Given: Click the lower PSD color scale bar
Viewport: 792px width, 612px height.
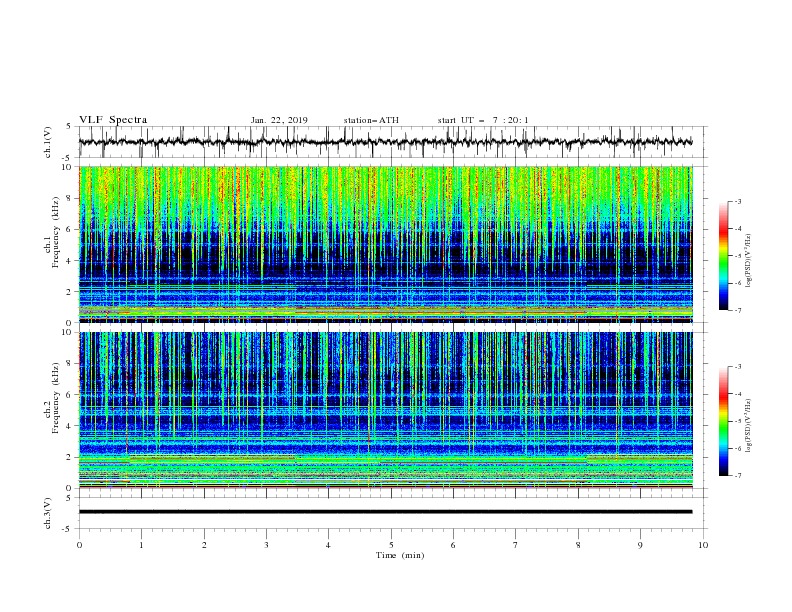Looking at the screenshot, I should [x=723, y=421].
